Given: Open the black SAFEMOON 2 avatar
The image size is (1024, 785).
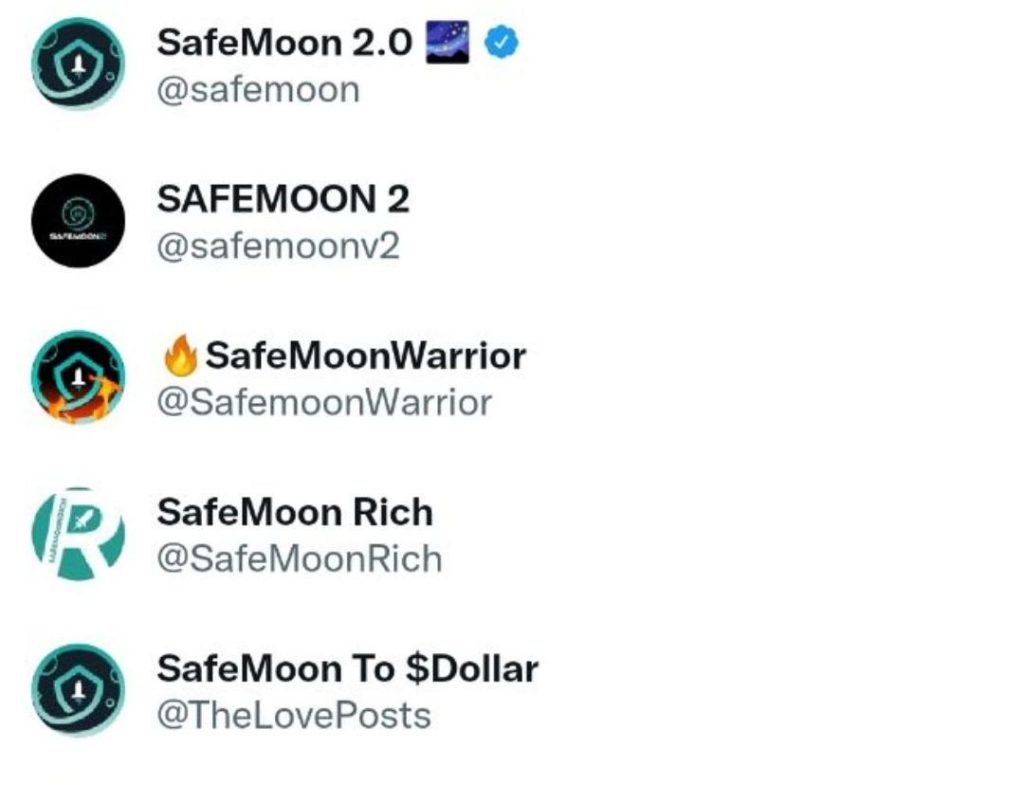Looking at the screenshot, I should point(78,220).
